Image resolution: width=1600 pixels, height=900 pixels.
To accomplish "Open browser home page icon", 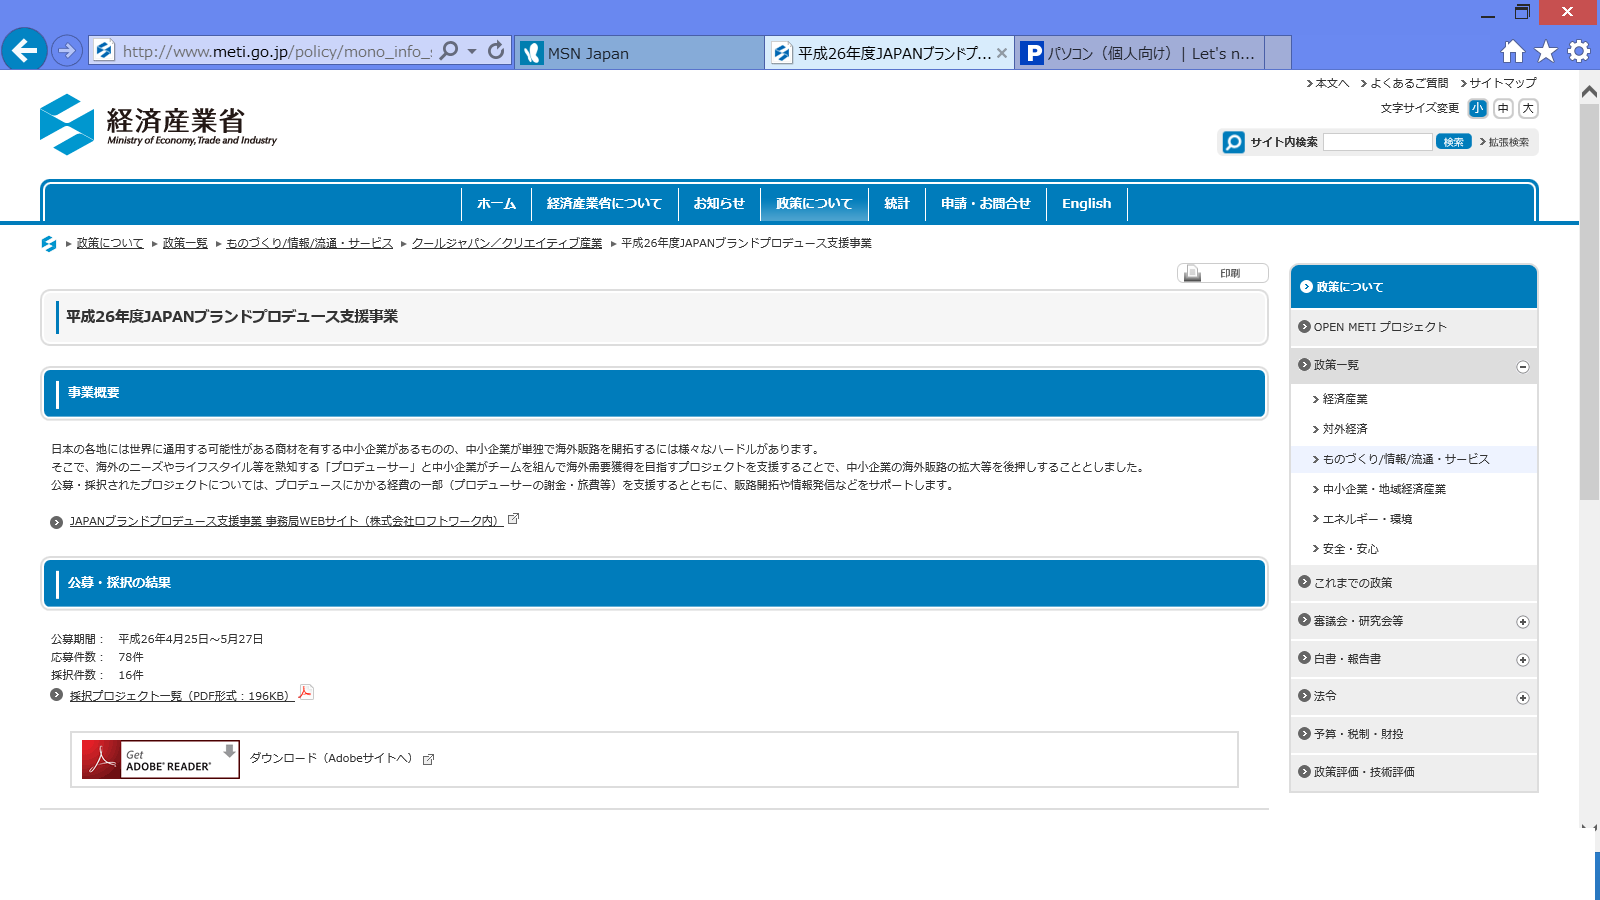I will click(x=1513, y=51).
